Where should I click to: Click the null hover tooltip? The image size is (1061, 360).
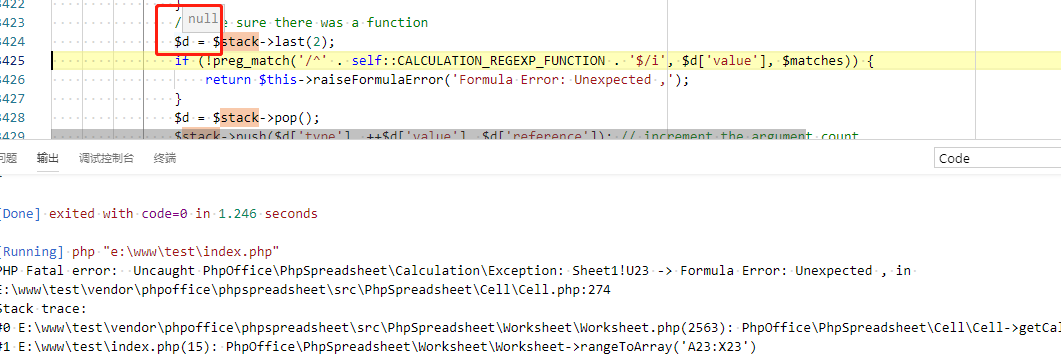[203, 19]
